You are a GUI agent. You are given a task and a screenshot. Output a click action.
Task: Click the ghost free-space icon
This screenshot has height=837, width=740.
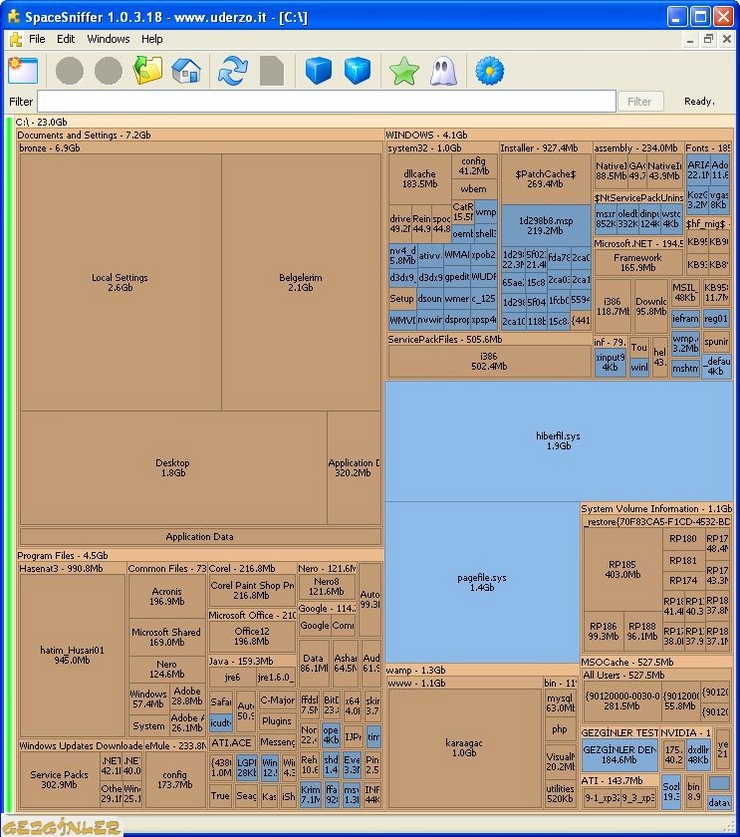pyautogui.click(x=443, y=70)
